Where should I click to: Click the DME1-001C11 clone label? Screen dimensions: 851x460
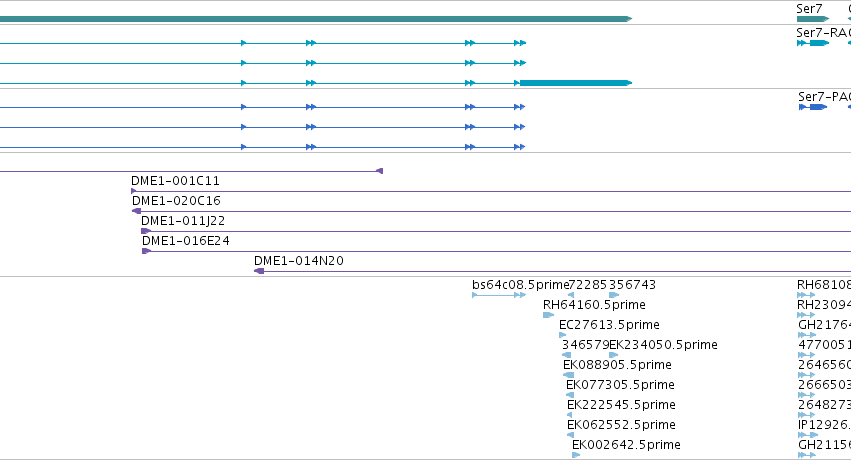coord(175,181)
